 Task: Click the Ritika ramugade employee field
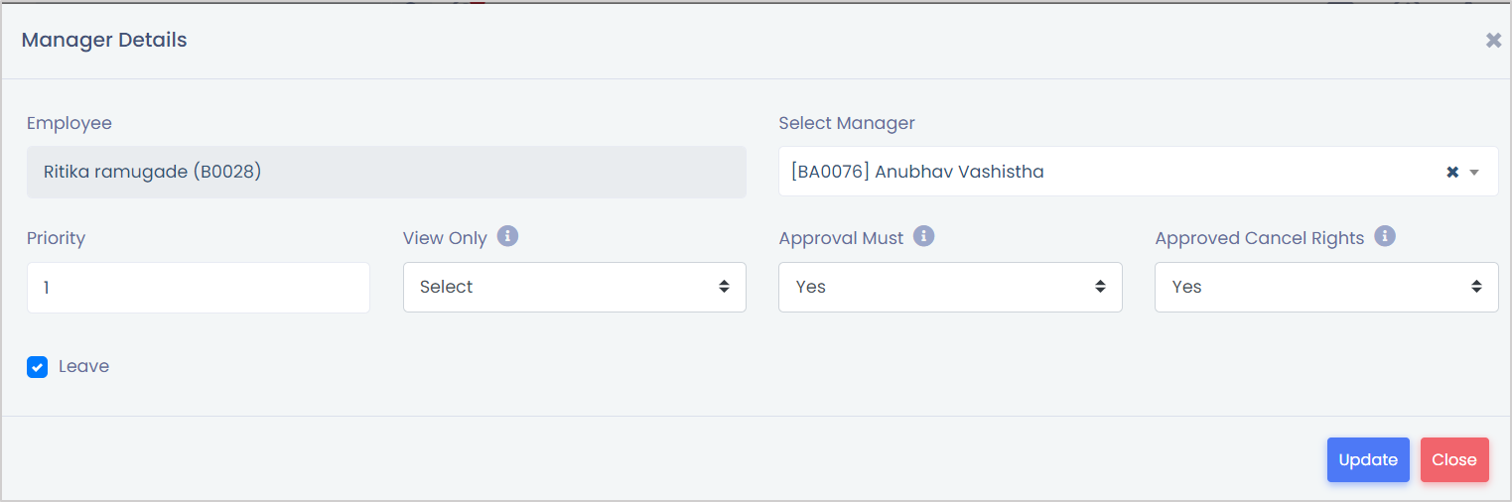point(386,172)
